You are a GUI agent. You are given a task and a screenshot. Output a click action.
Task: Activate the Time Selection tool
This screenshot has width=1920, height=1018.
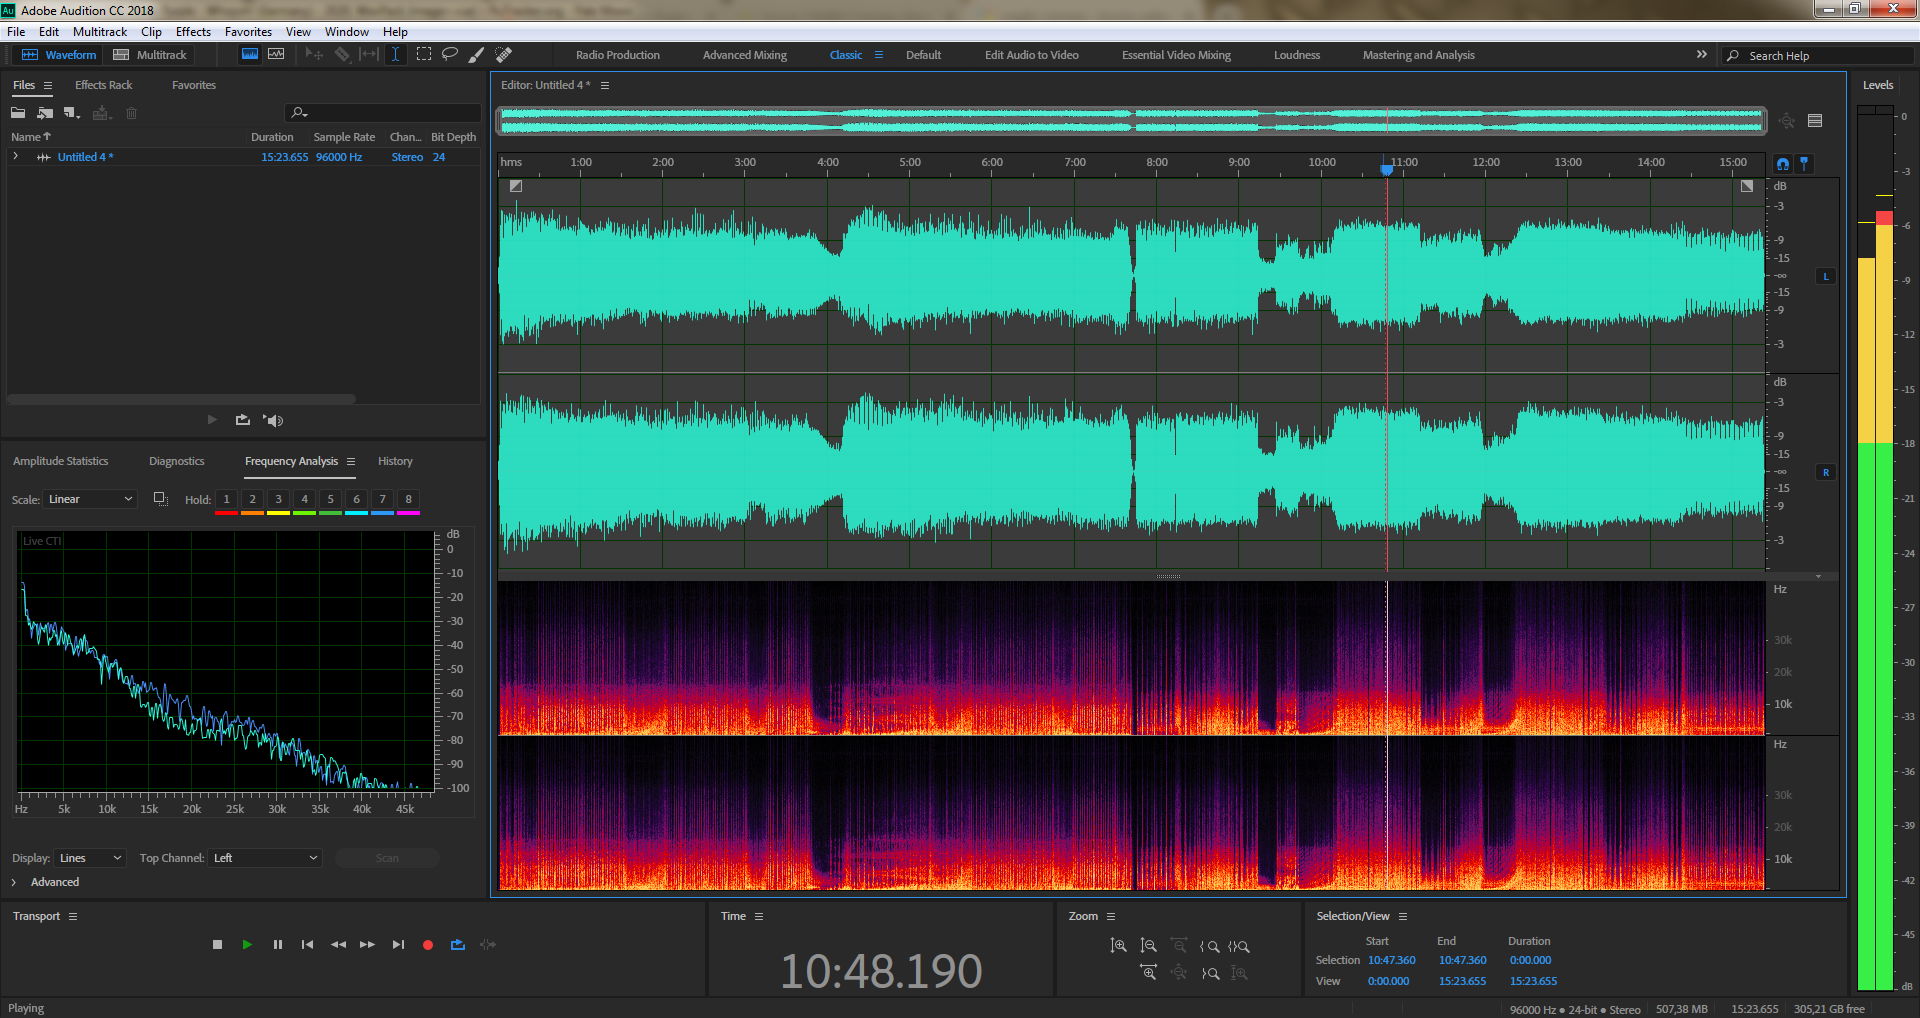[x=396, y=54]
